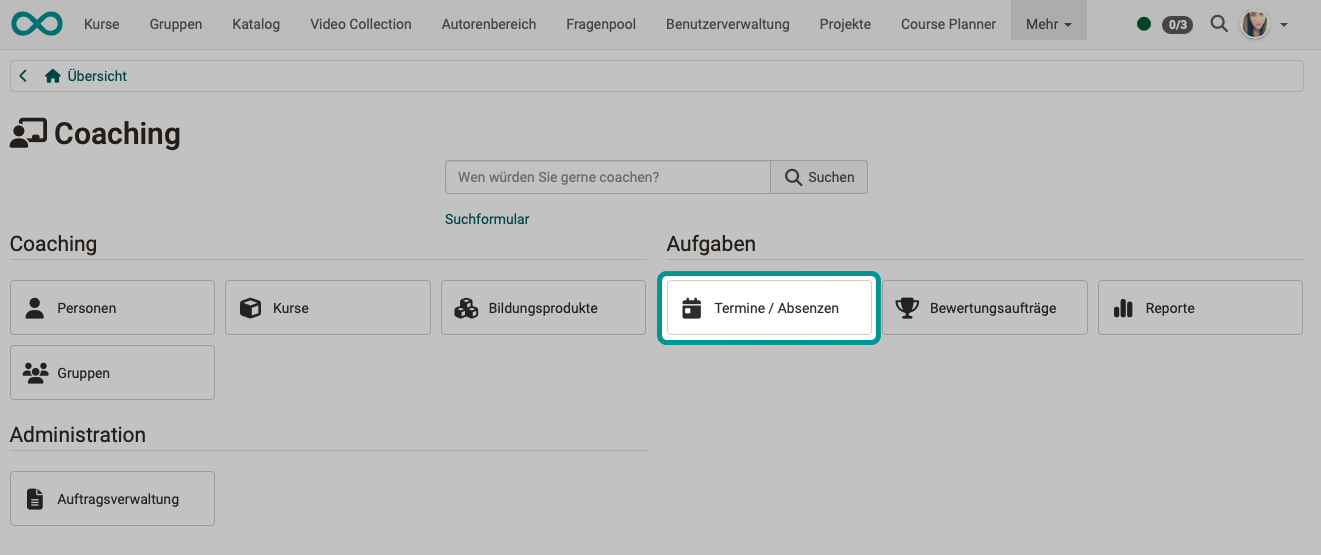Click the OpenOlat infinity logo

37,23
